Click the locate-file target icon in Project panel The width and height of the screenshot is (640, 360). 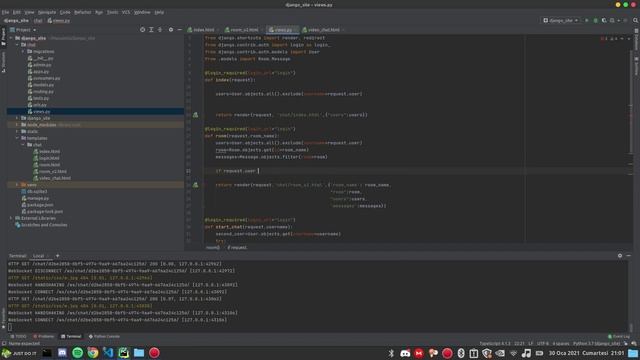pyautogui.click(x=142, y=29)
